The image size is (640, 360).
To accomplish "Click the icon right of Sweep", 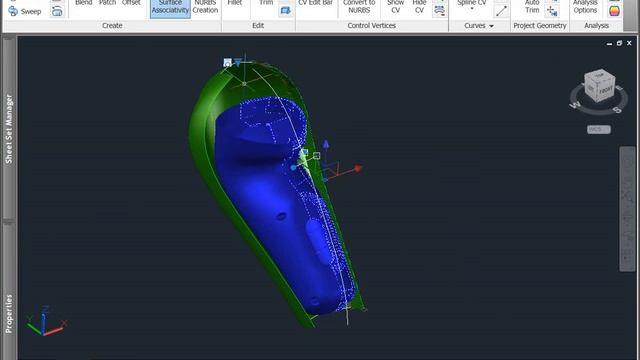I will click(x=57, y=11).
